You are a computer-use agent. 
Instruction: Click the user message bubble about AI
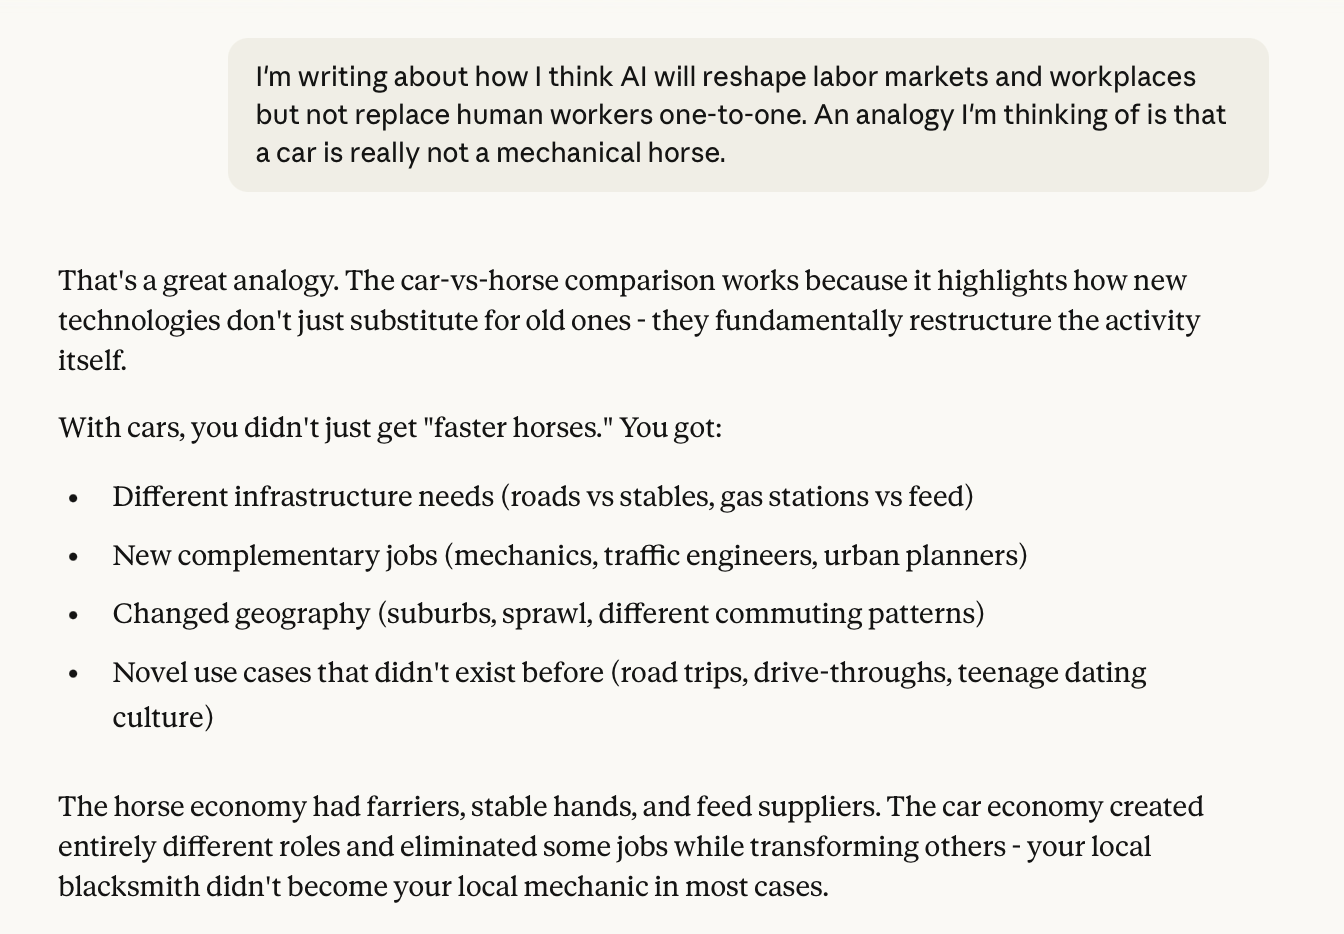(748, 115)
